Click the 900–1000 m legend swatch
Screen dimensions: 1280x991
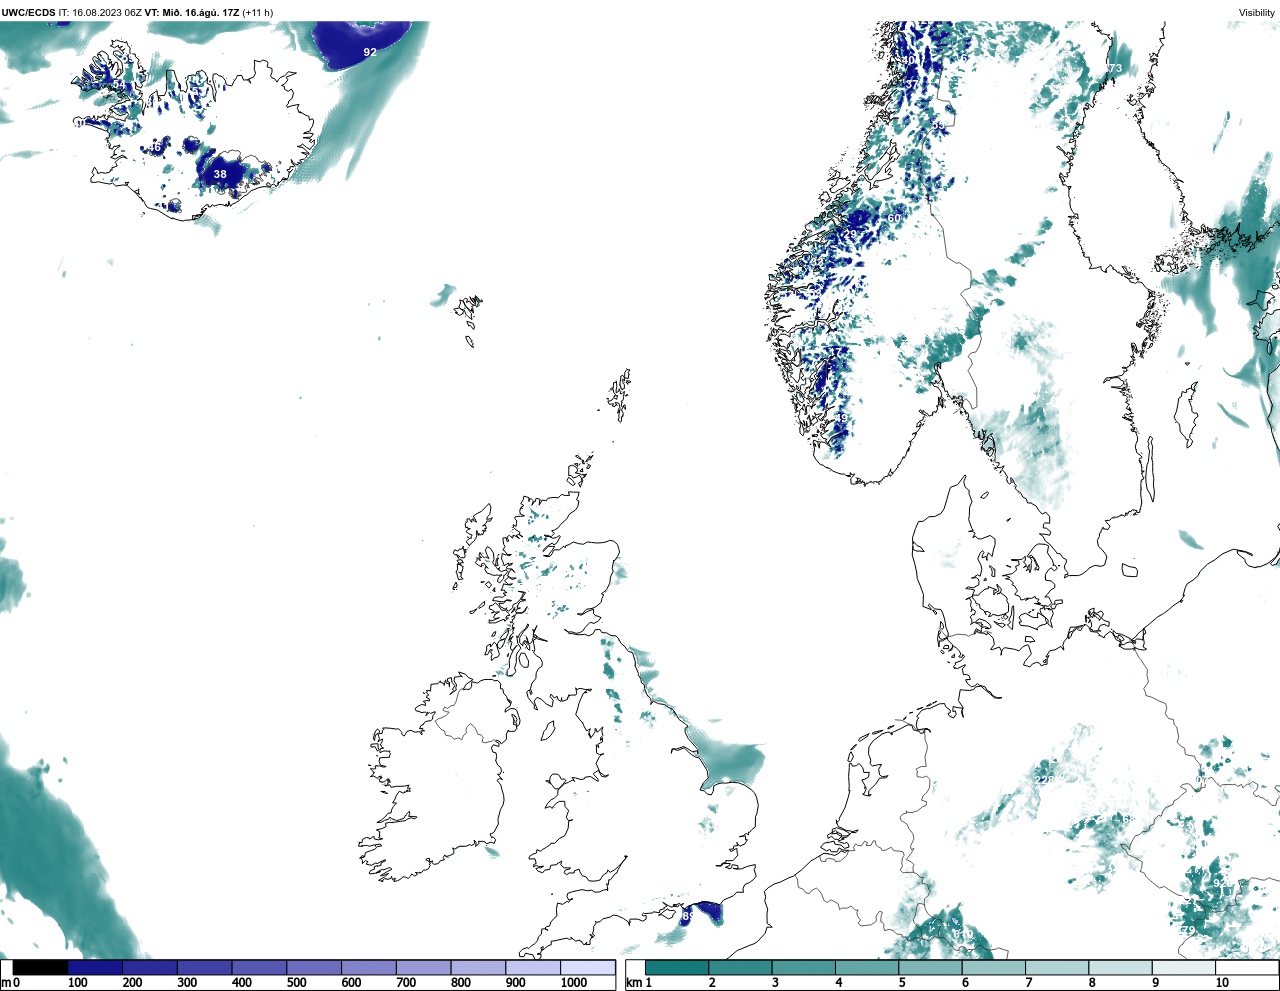532,968
